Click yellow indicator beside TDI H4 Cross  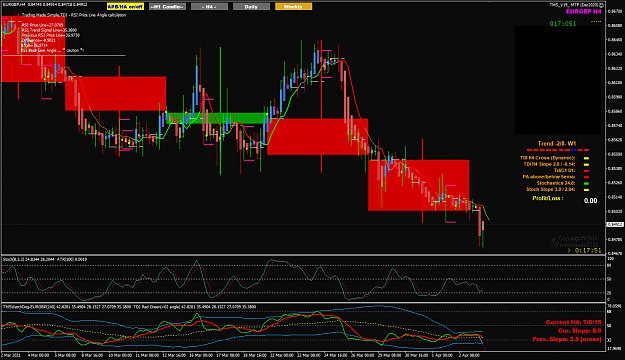[x=586, y=158]
